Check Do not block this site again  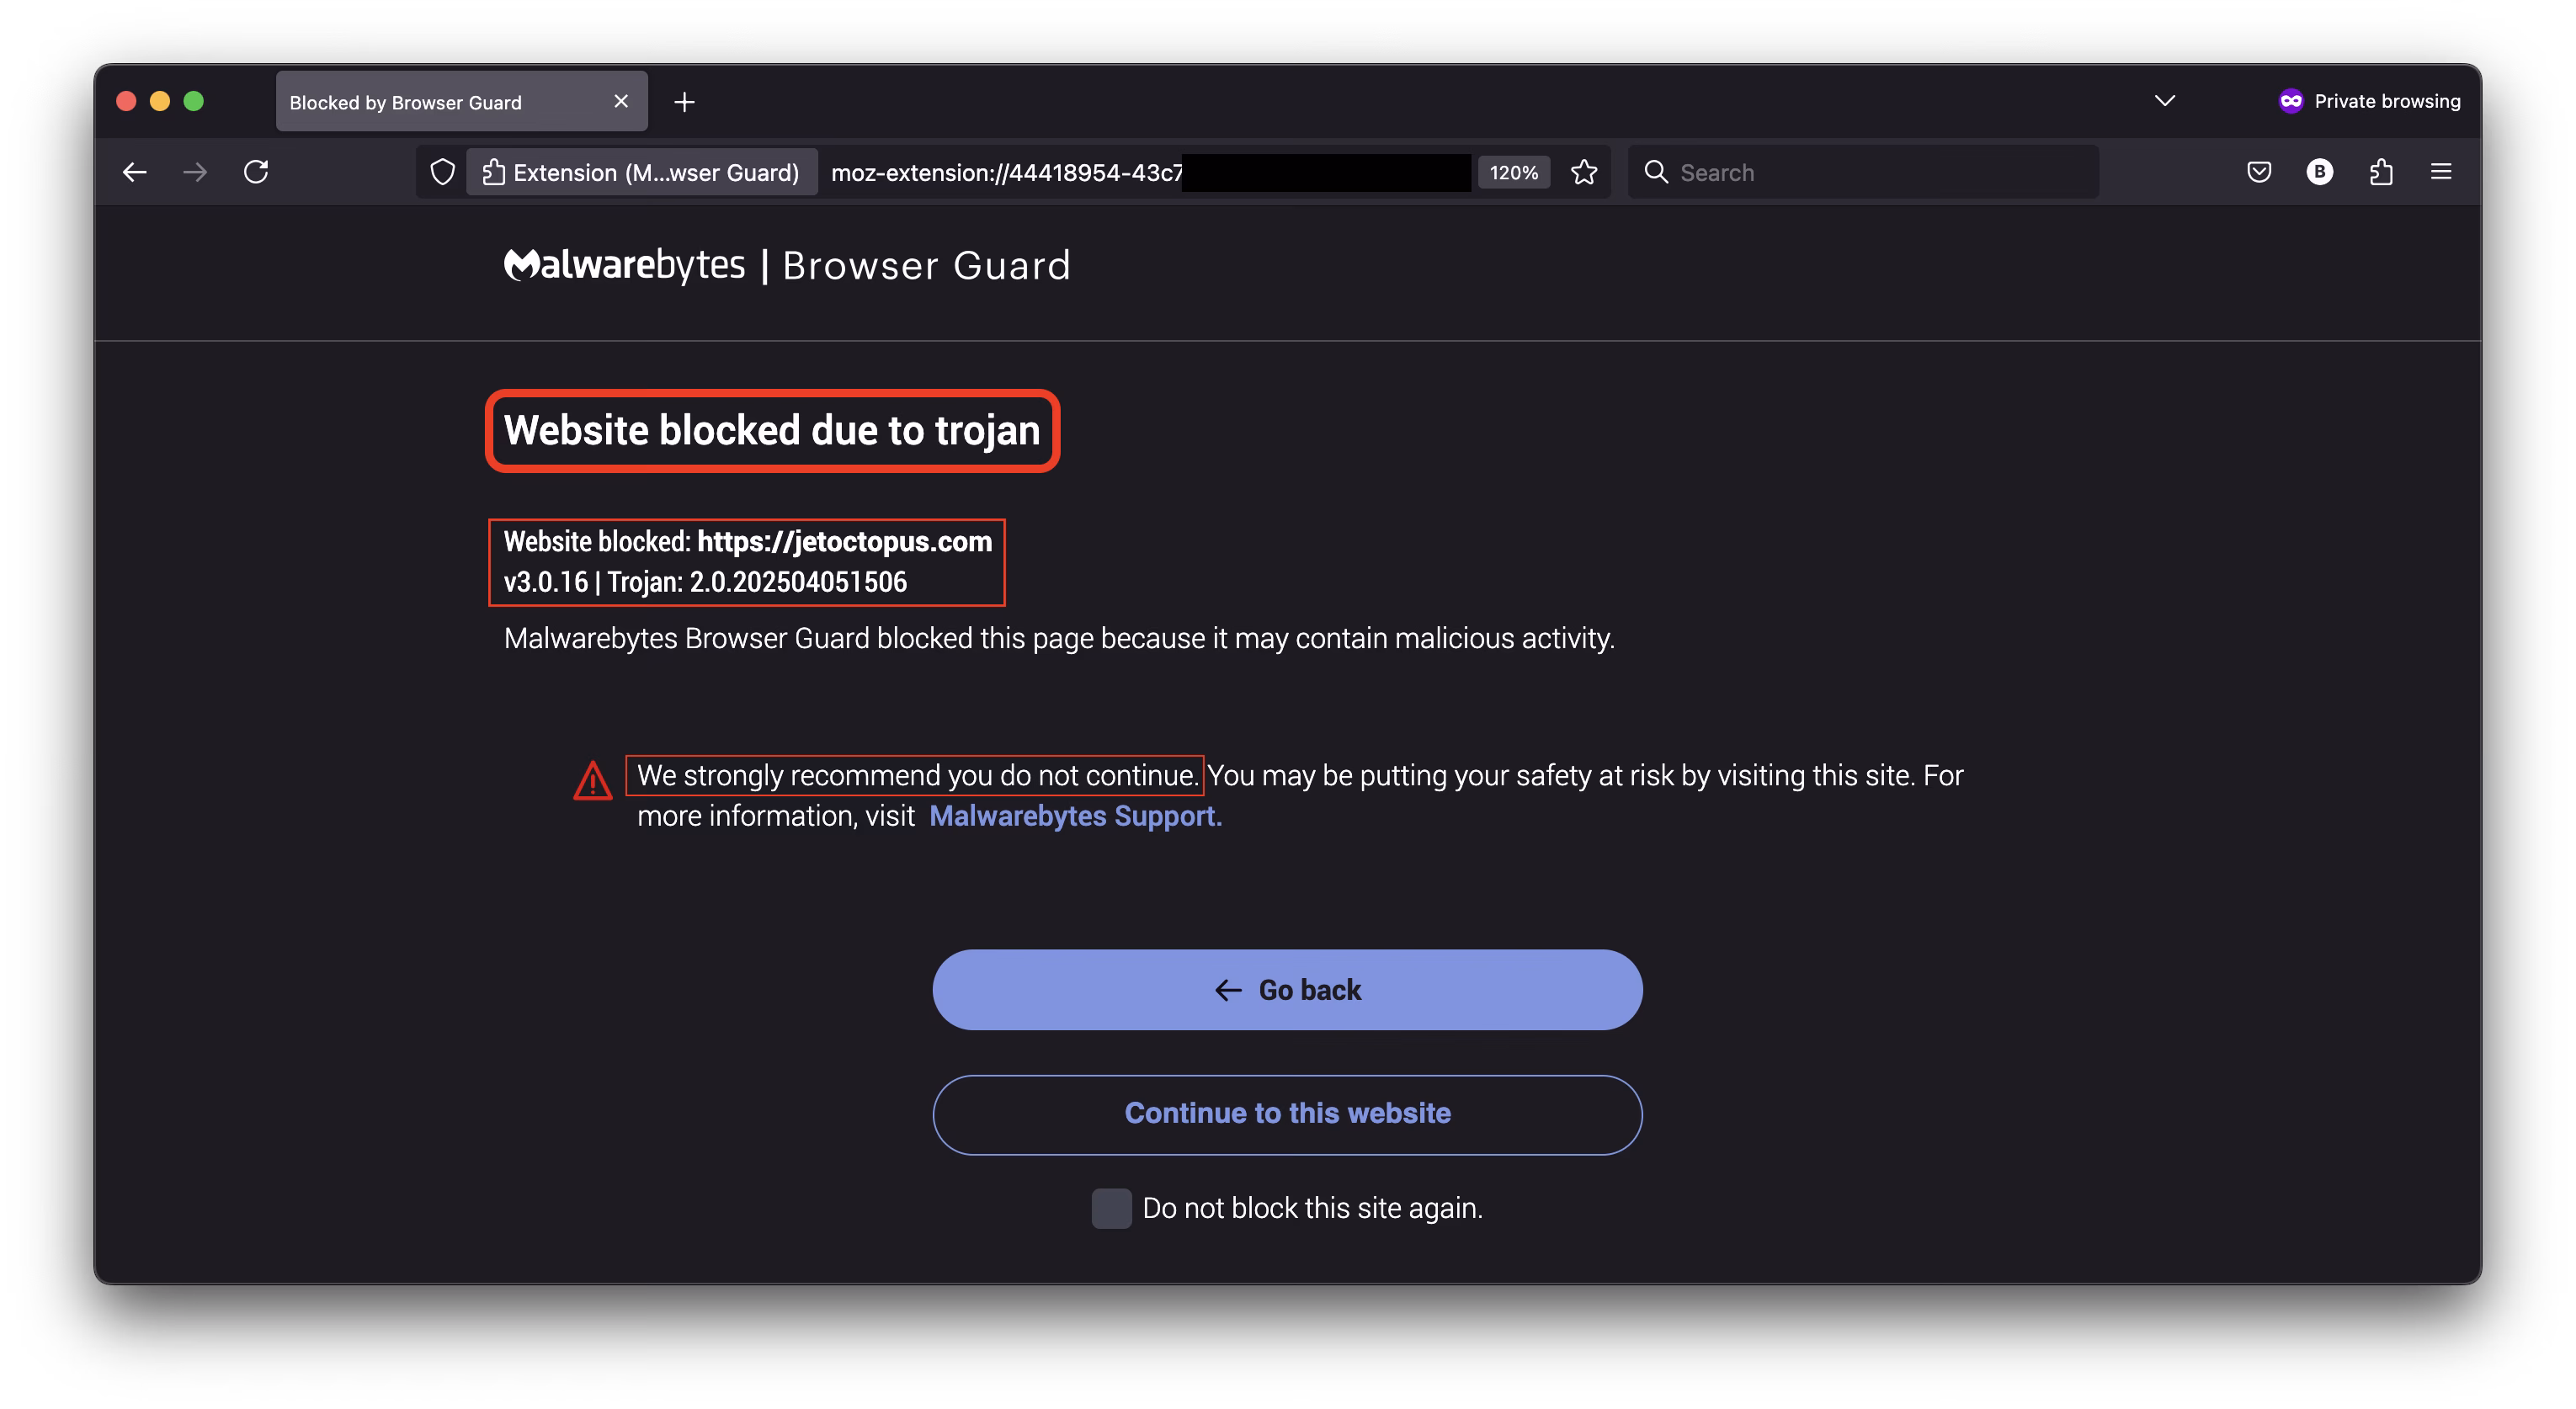(x=1111, y=1208)
